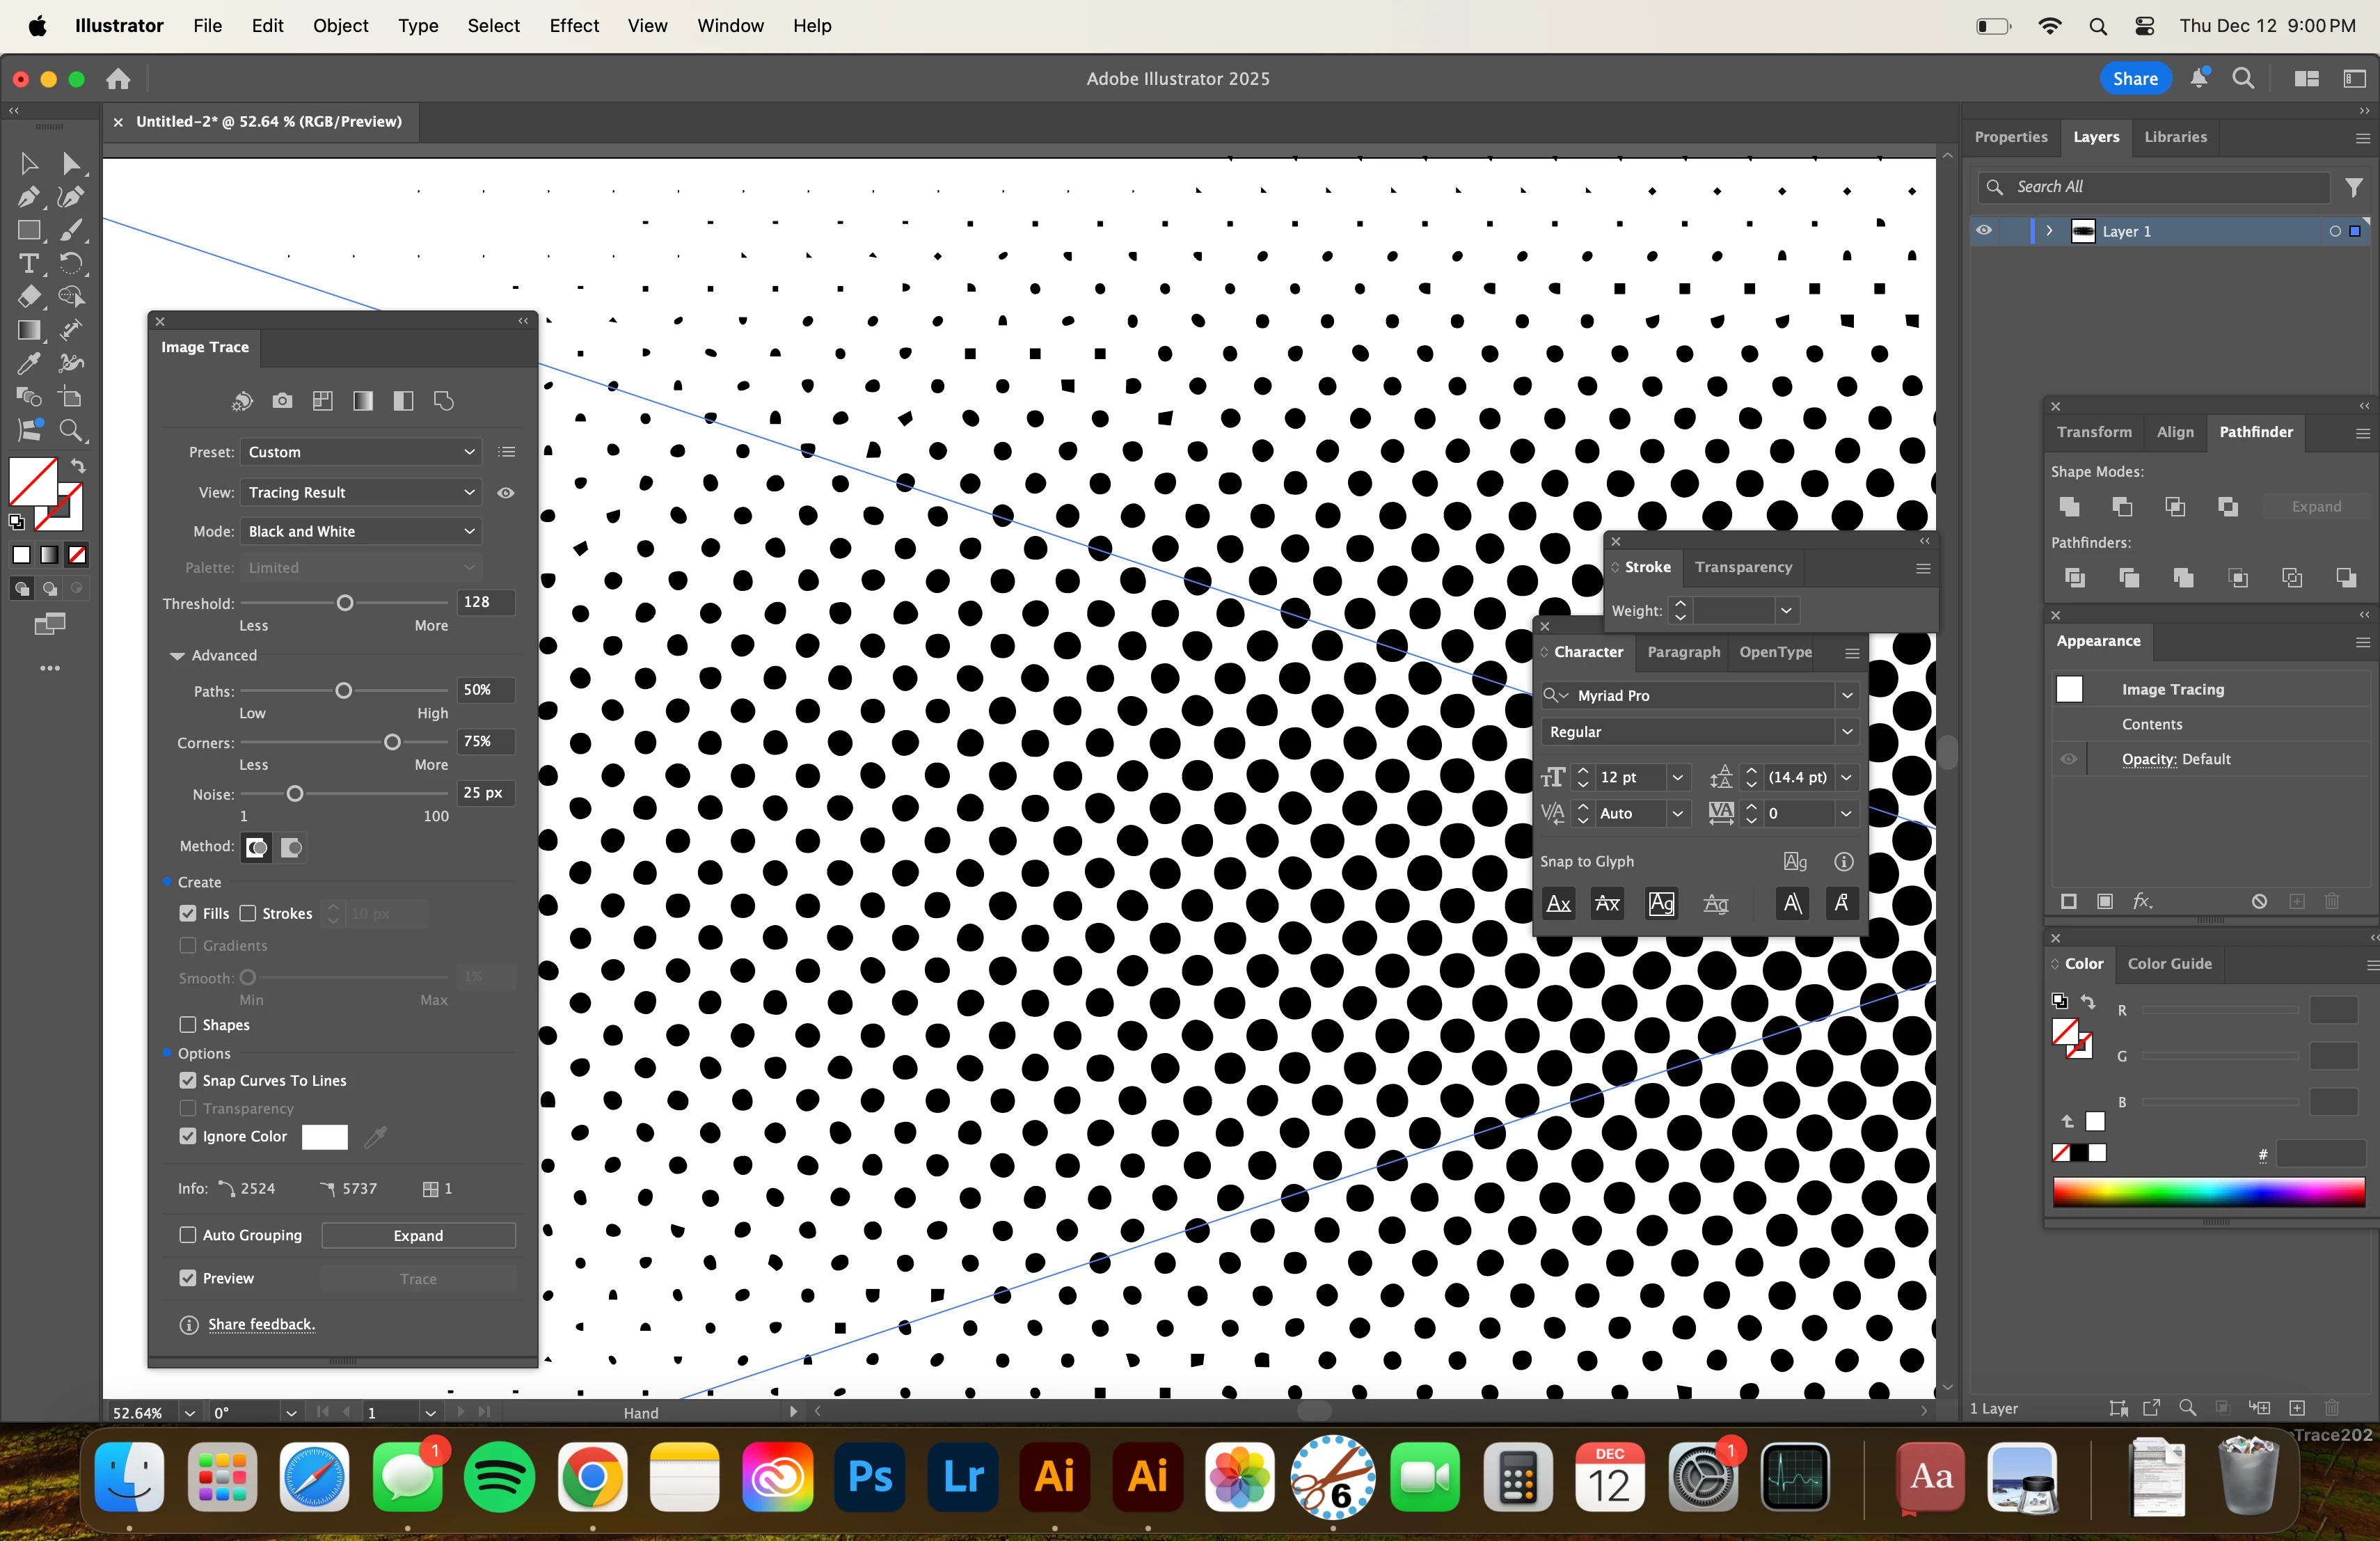Click Add New Effect fx icon
Screen dimensions: 2380x1541
(x=2142, y=901)
